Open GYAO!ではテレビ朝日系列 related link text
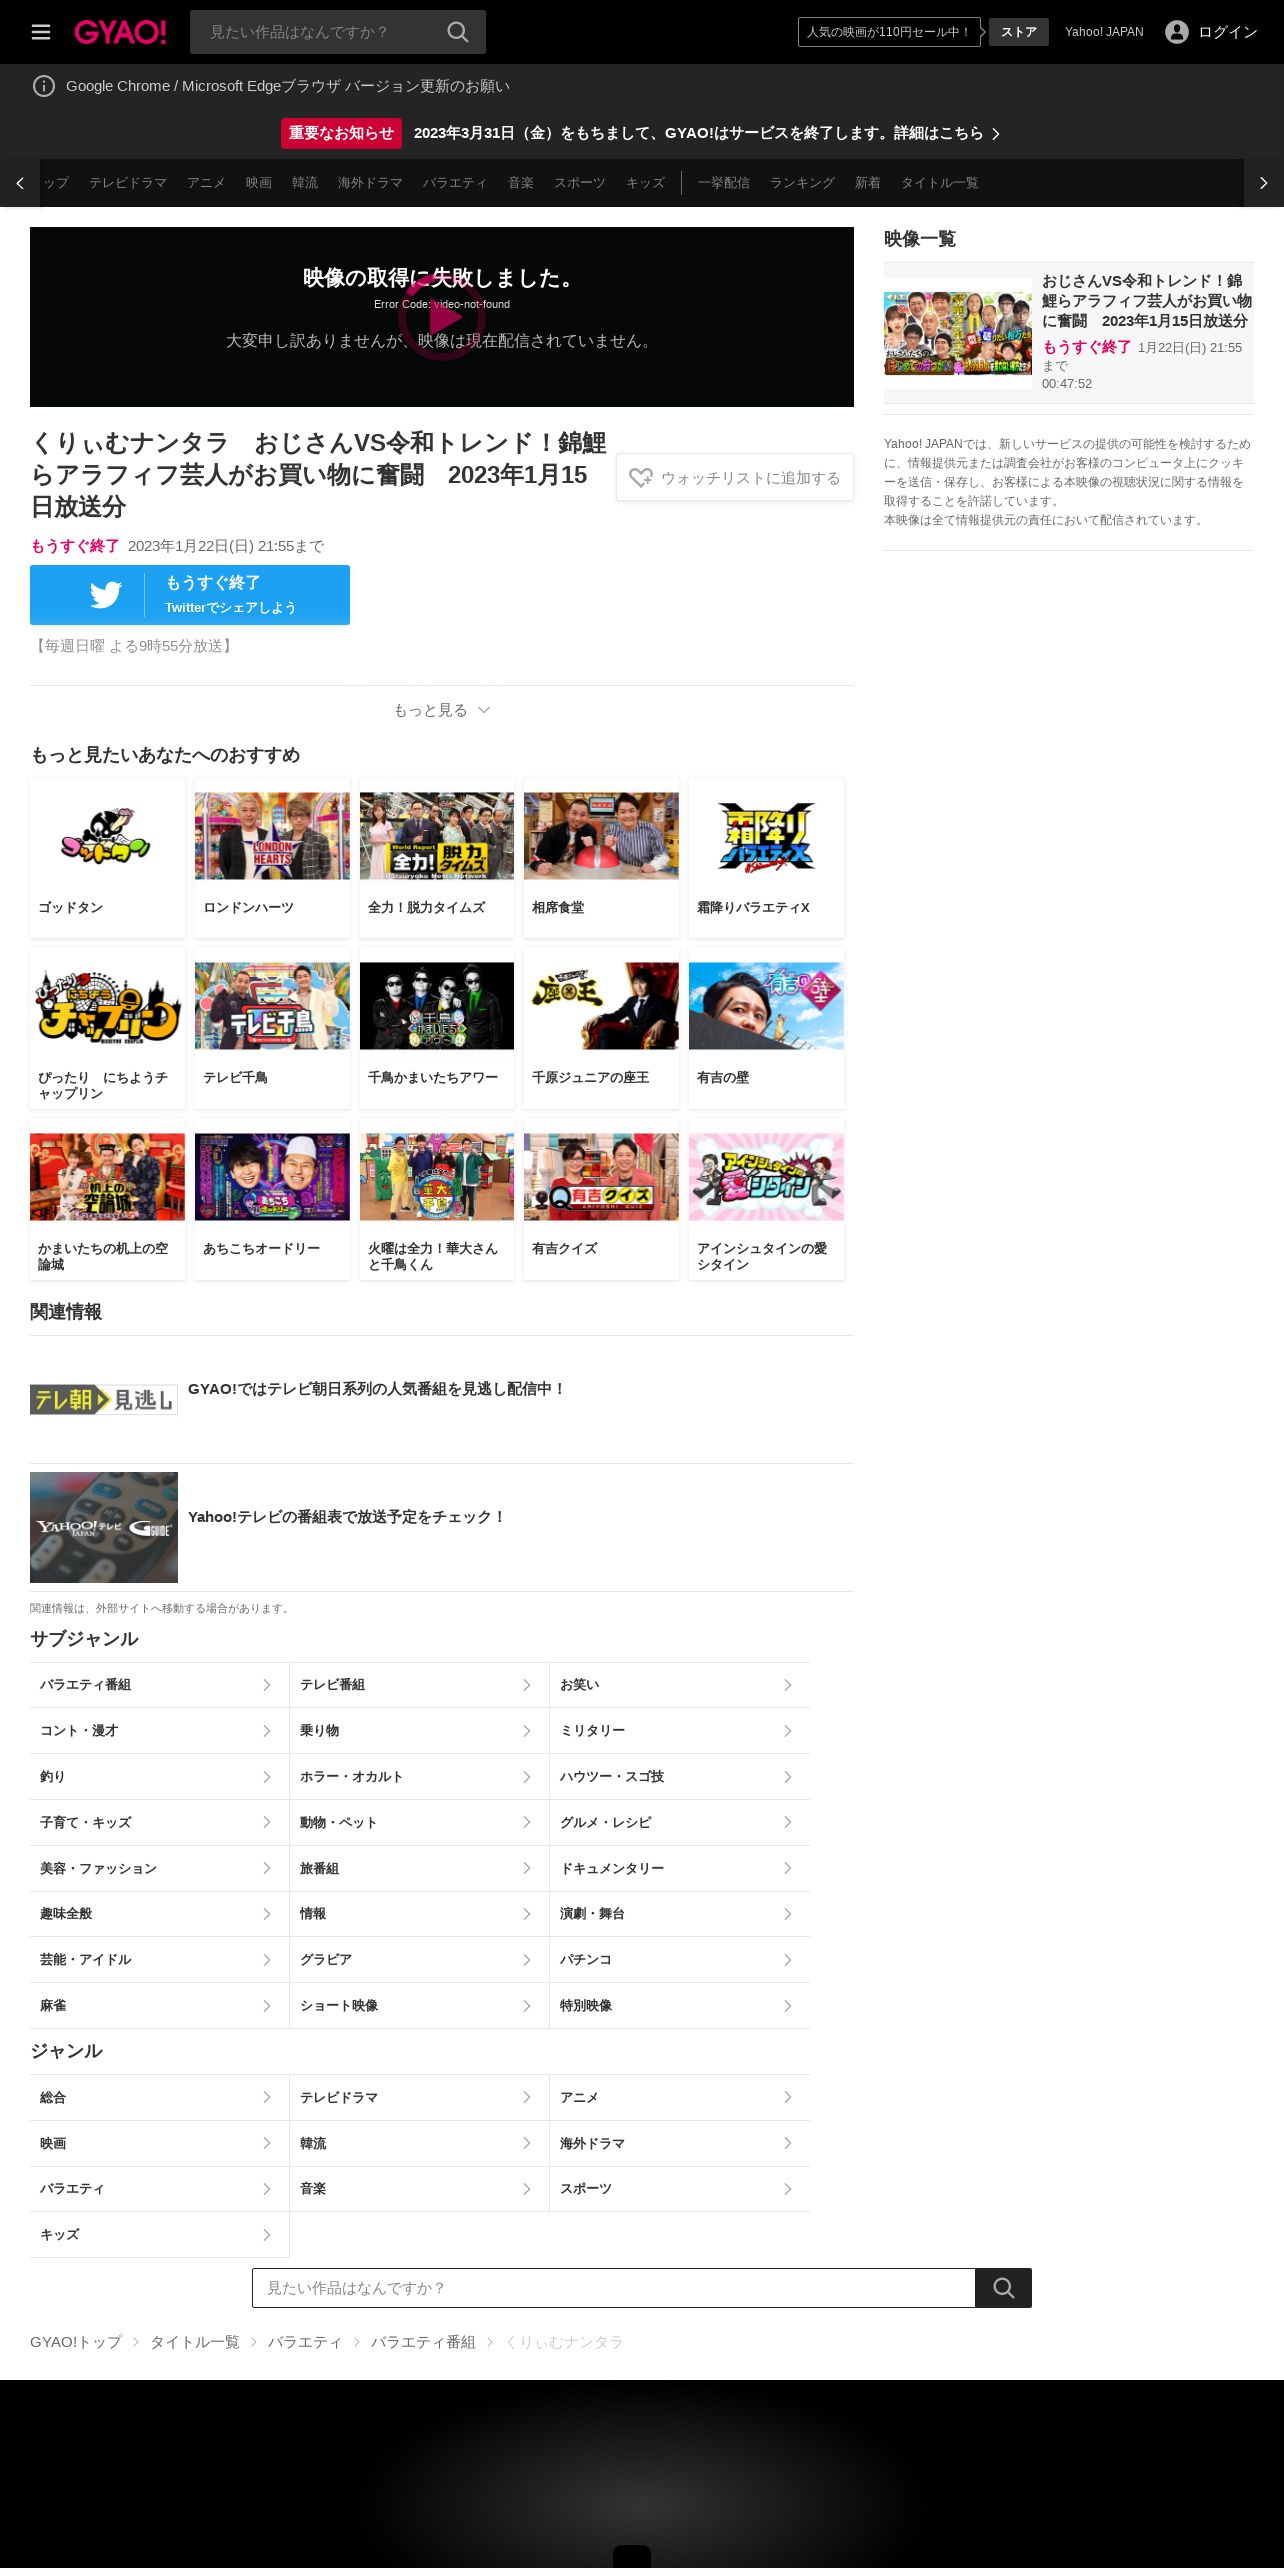The height and width of the screenshot is (2568, 1284). 377,1389
